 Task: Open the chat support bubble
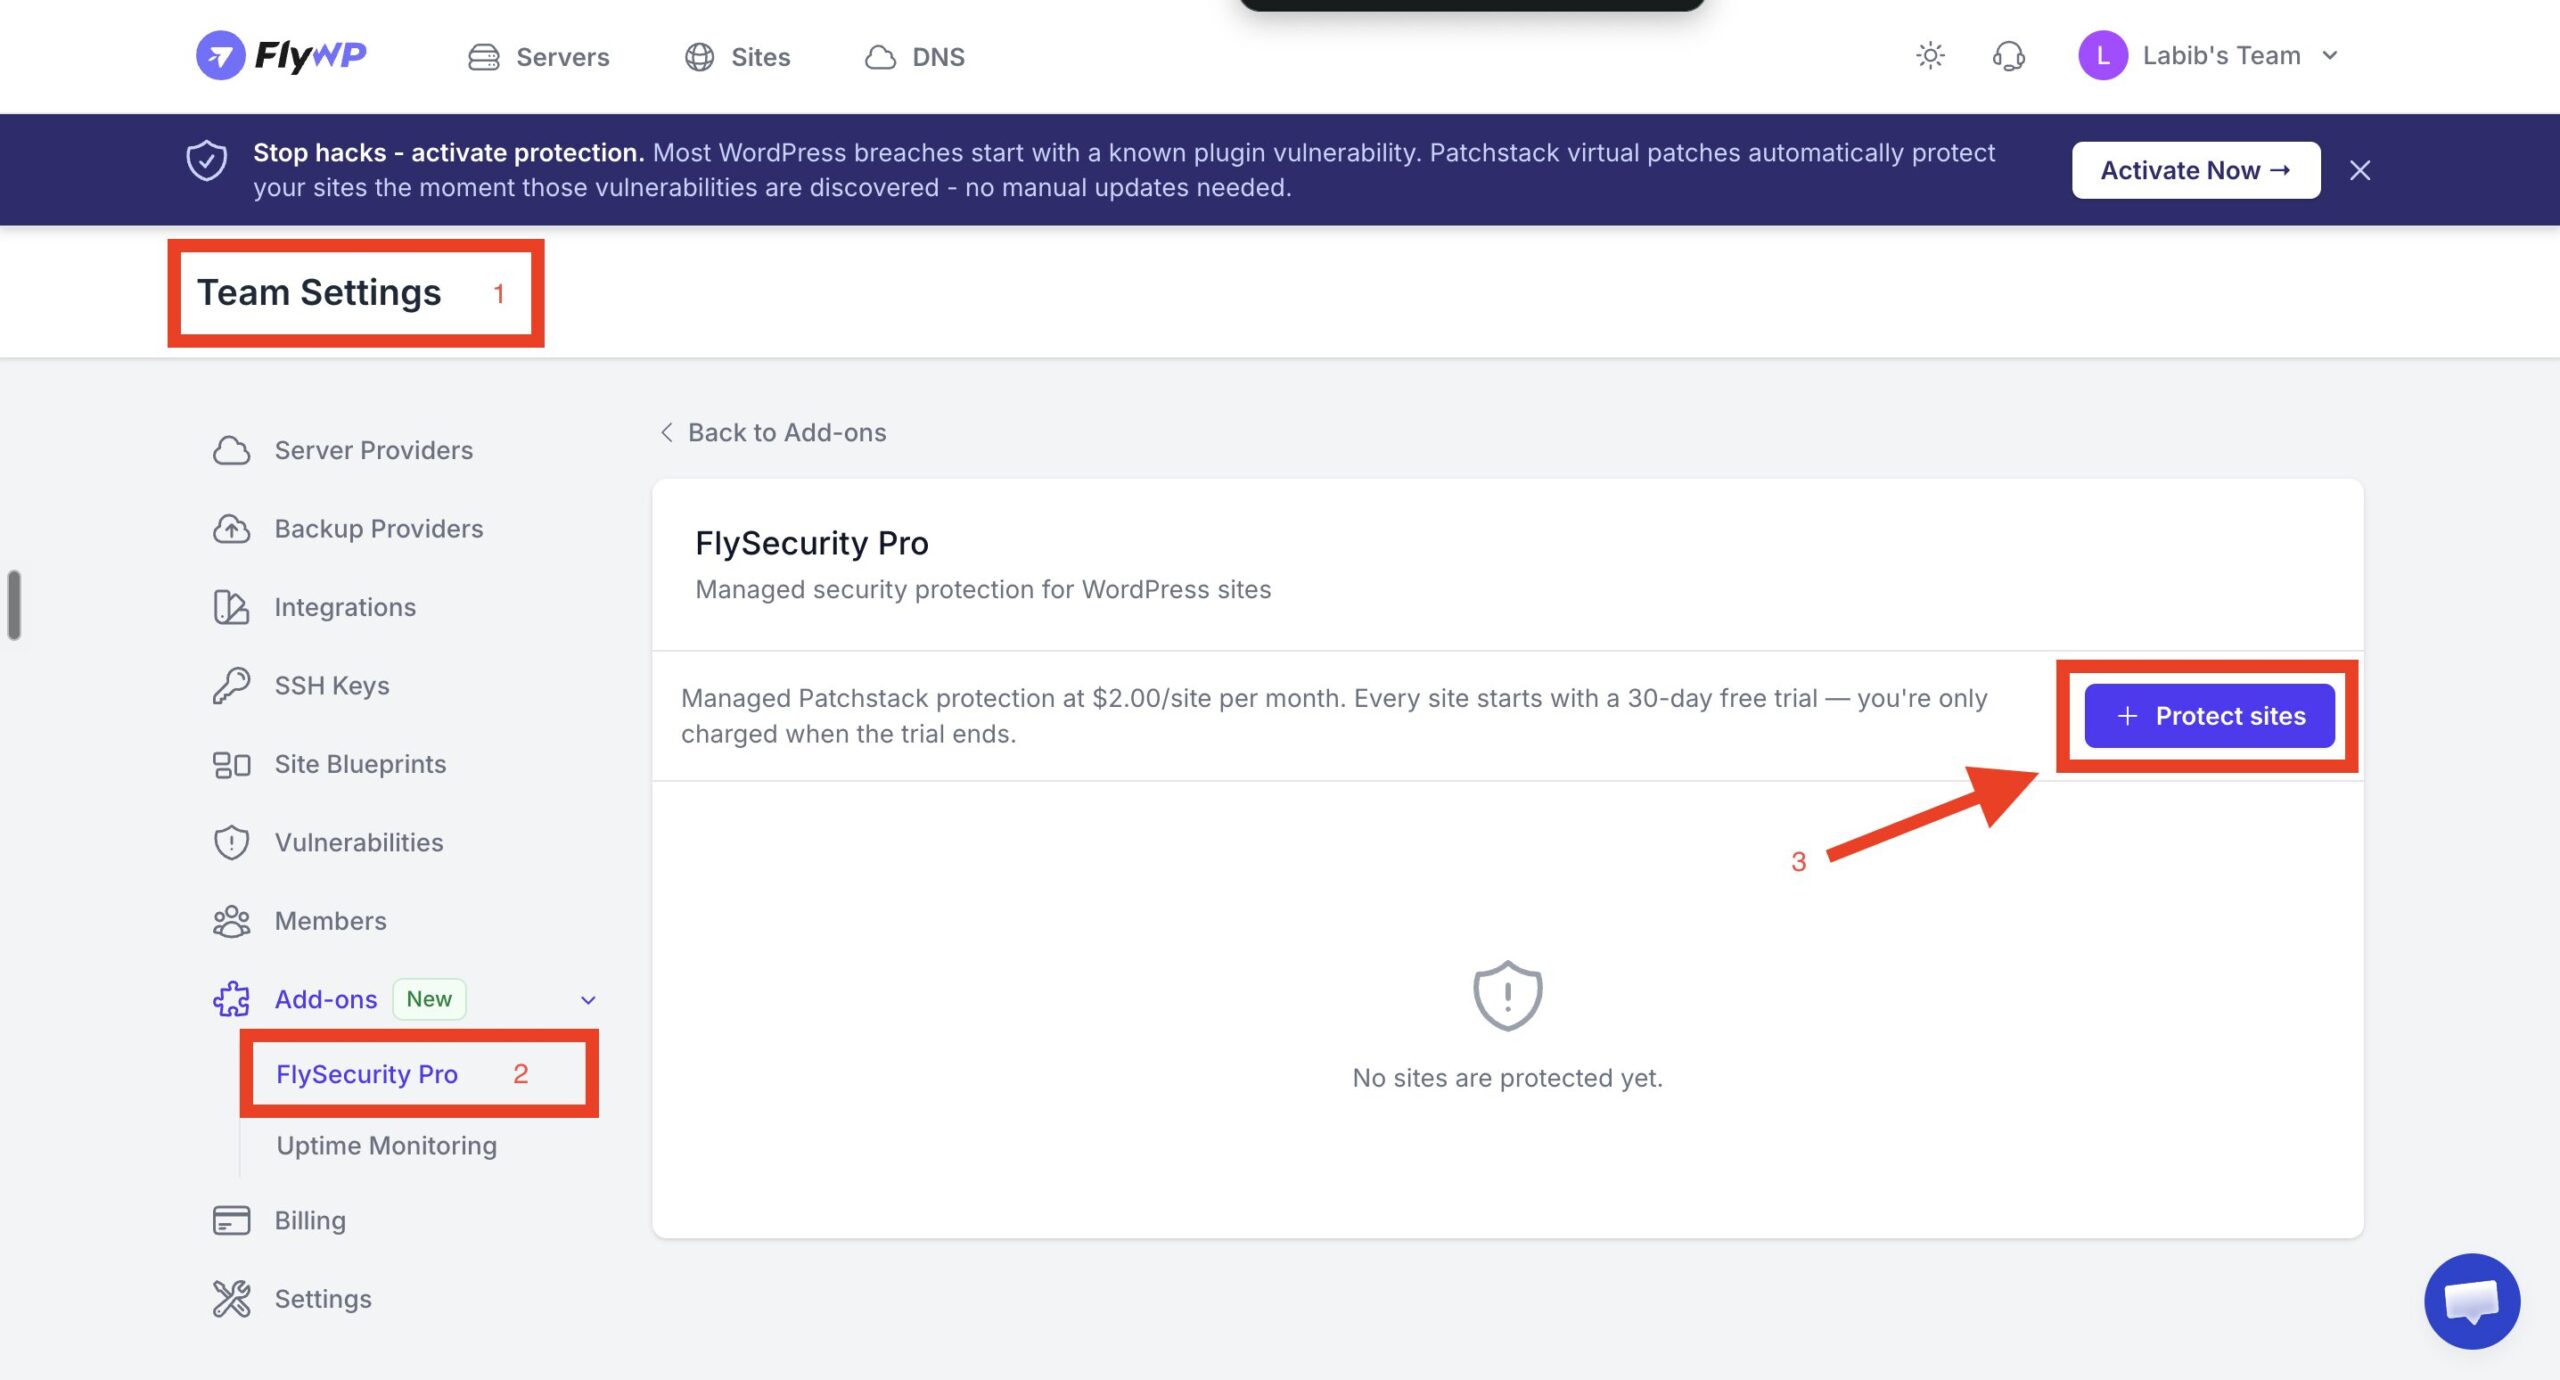click(2472, 1301)
